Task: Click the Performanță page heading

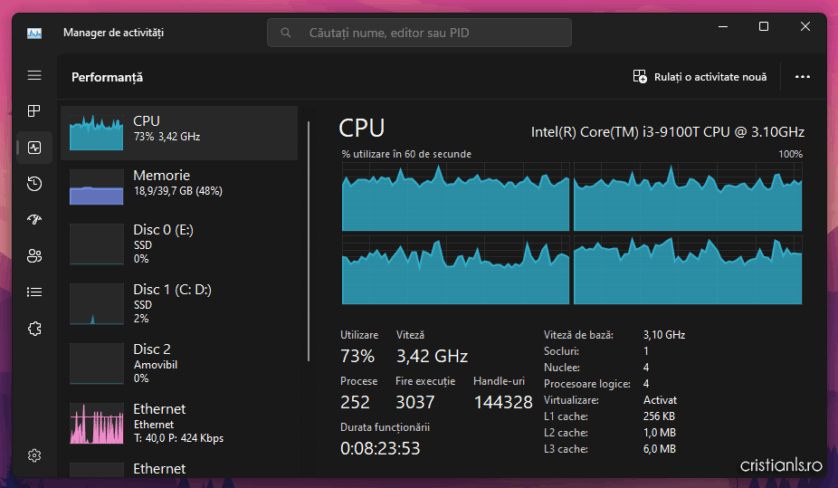Action: tap(107, 78)
